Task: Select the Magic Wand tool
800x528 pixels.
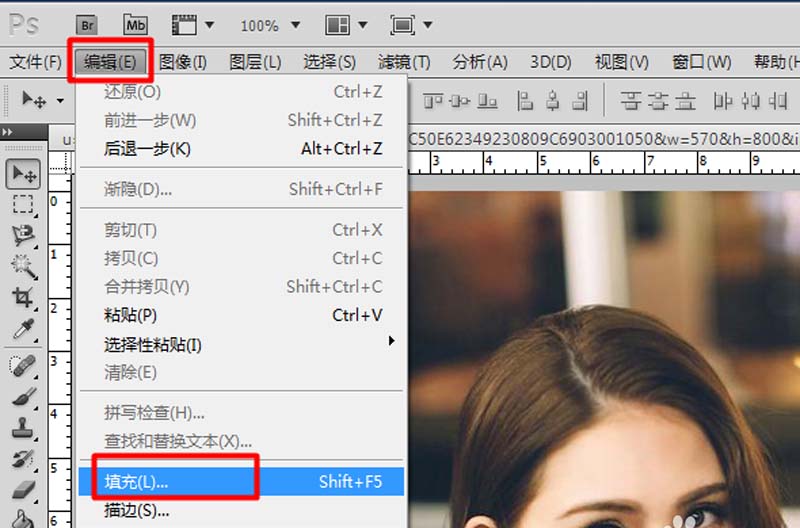Action: [x=23, y=265]
